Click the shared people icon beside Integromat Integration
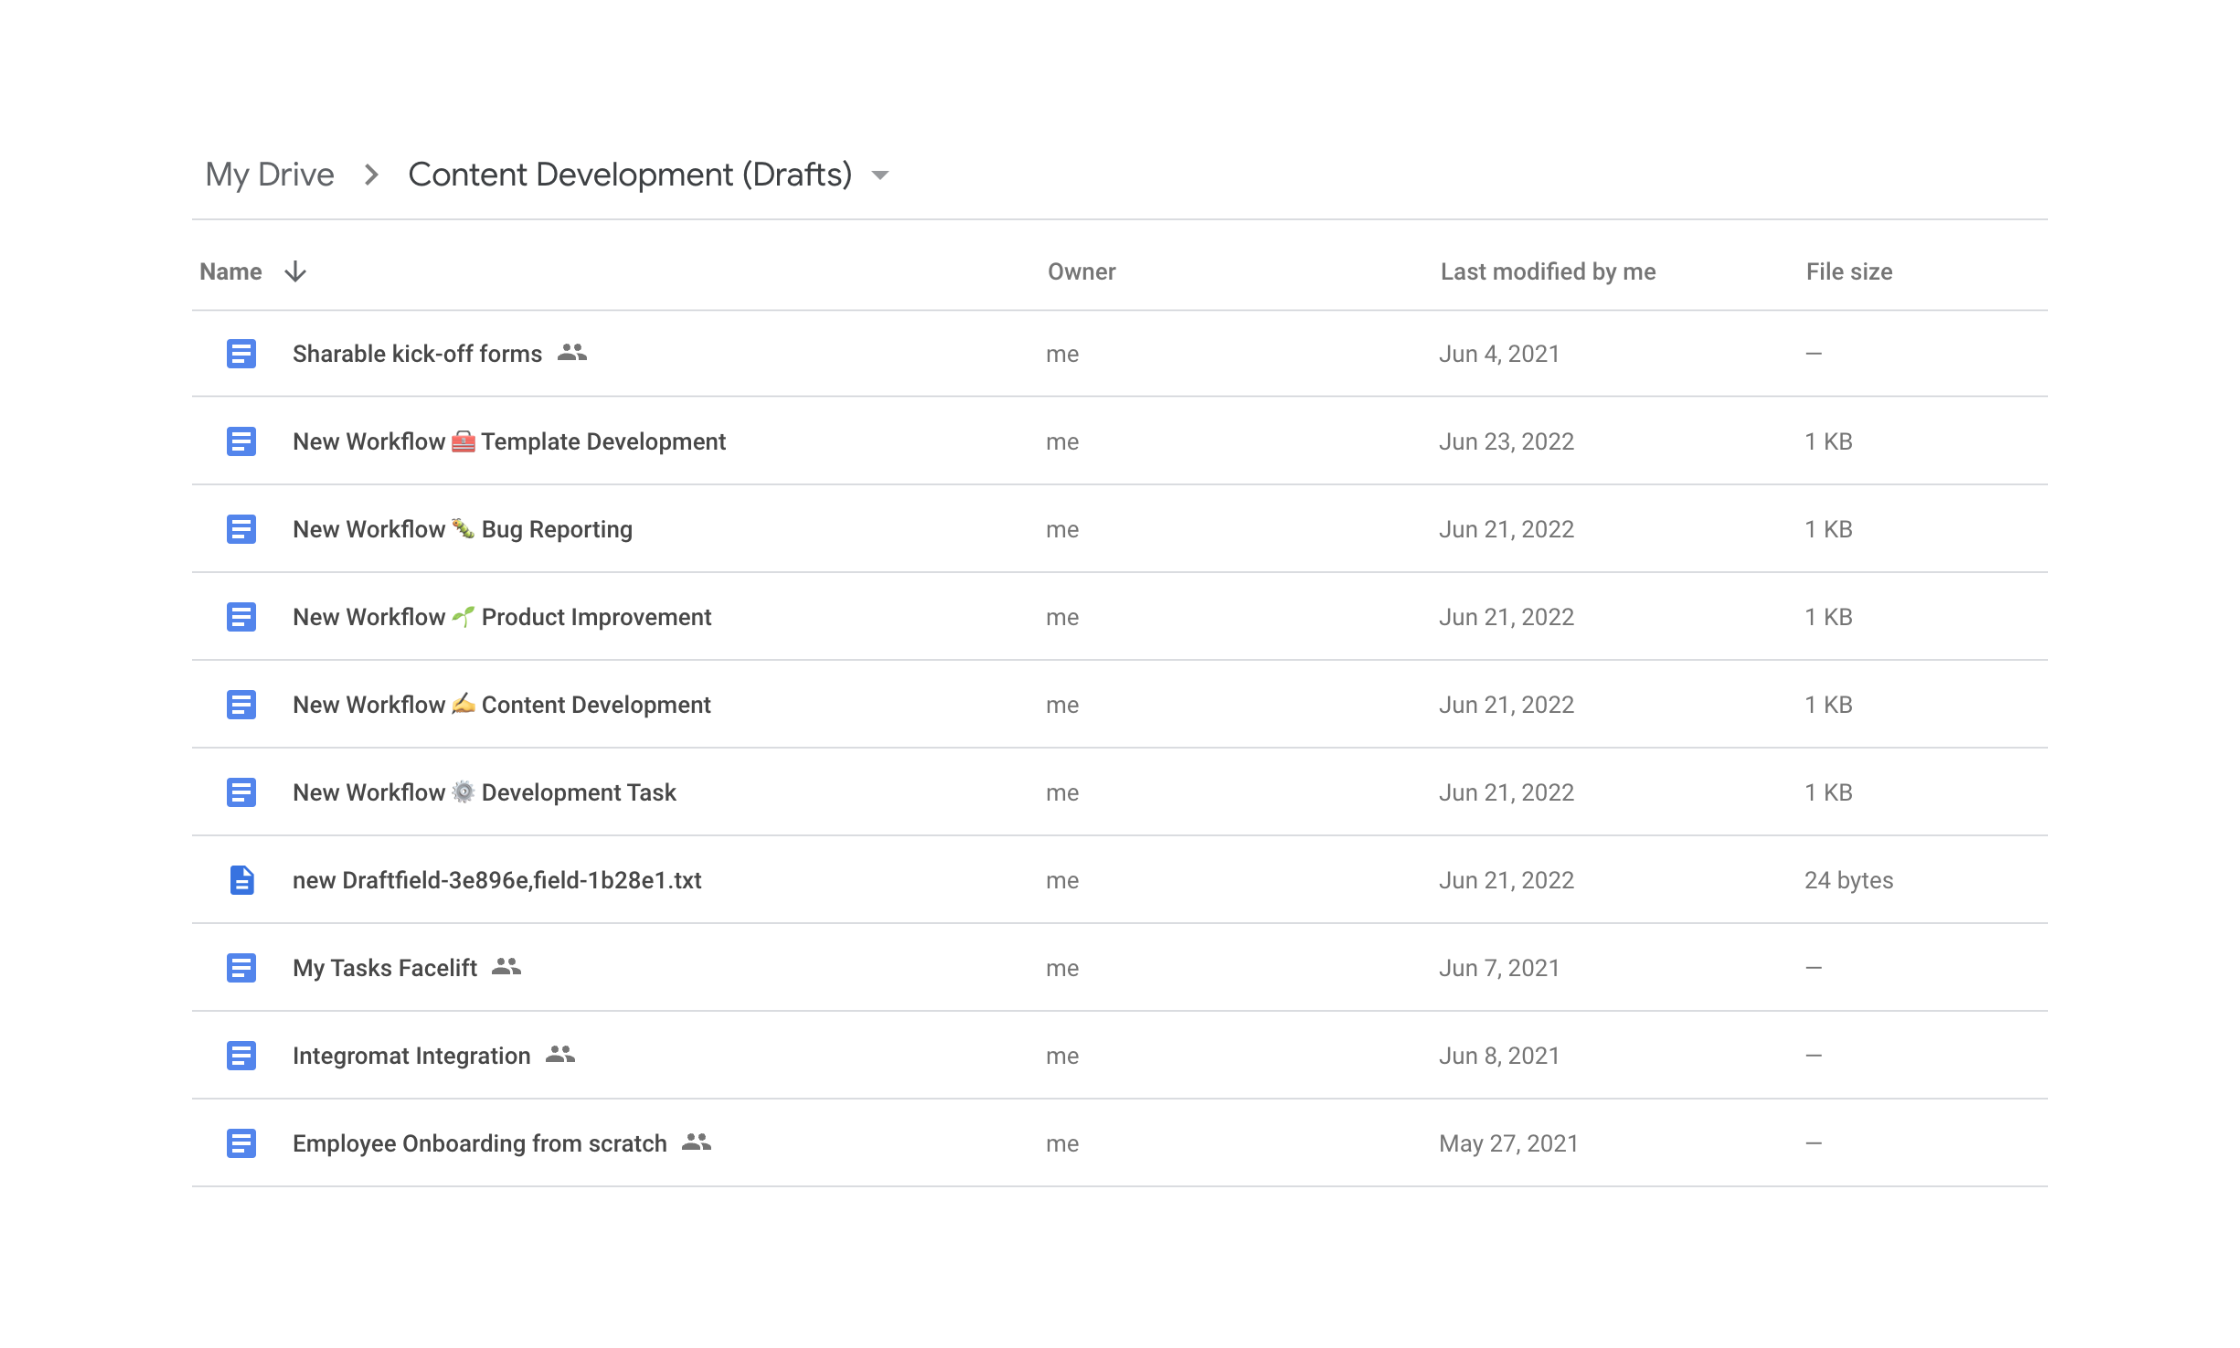 [561, 1054]
